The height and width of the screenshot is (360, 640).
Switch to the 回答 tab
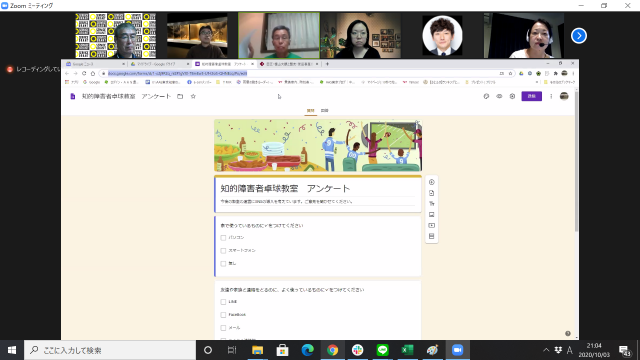[x=324, y=111]
